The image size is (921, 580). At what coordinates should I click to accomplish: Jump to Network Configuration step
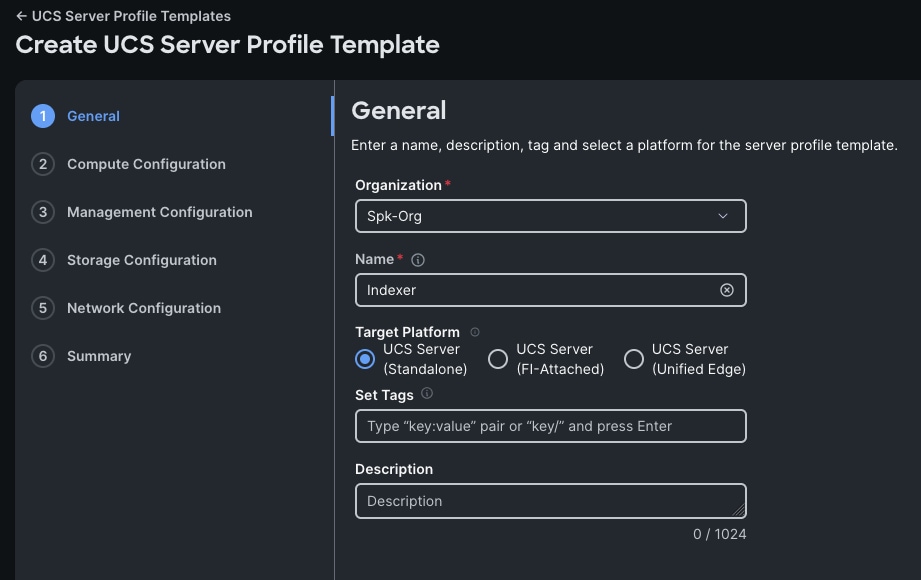point(143,308)
